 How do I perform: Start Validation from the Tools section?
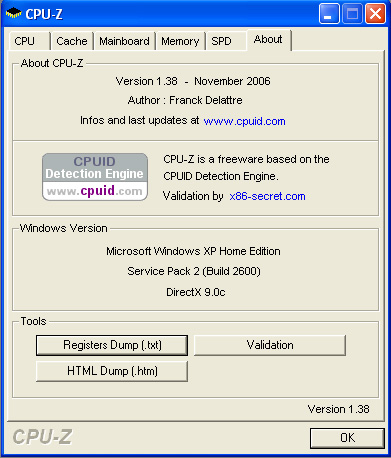coord(270,345)
